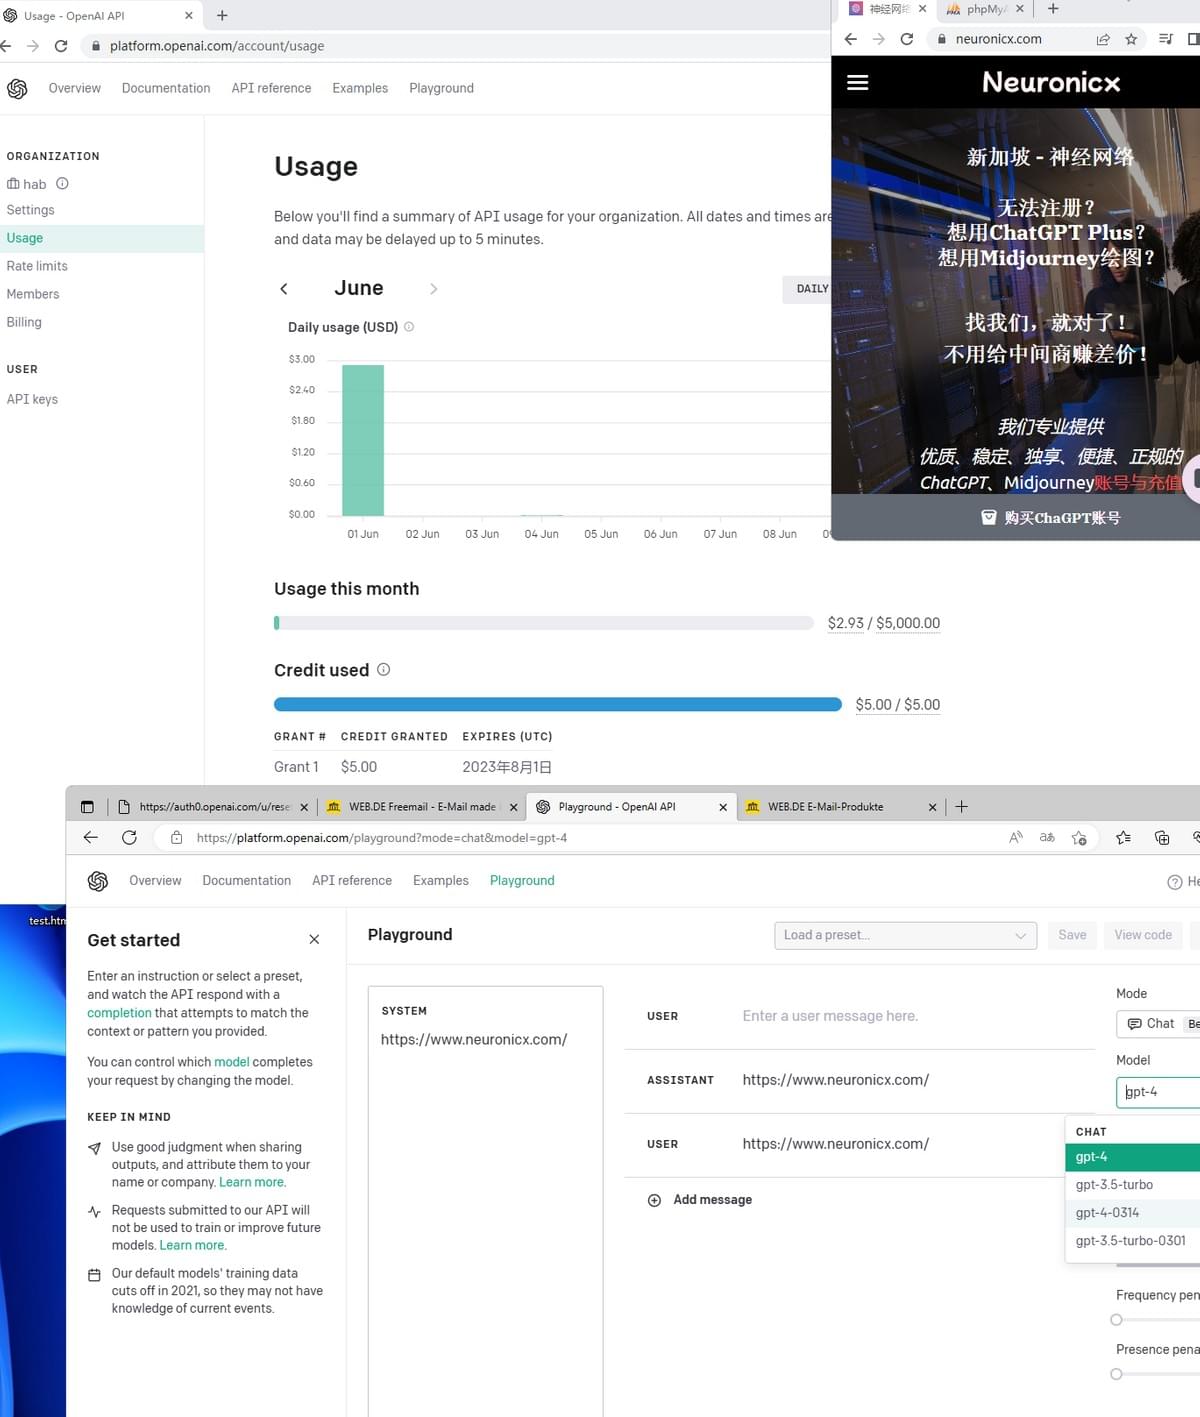
Task: Click View code button in Playground
Action: point(1143,935)
